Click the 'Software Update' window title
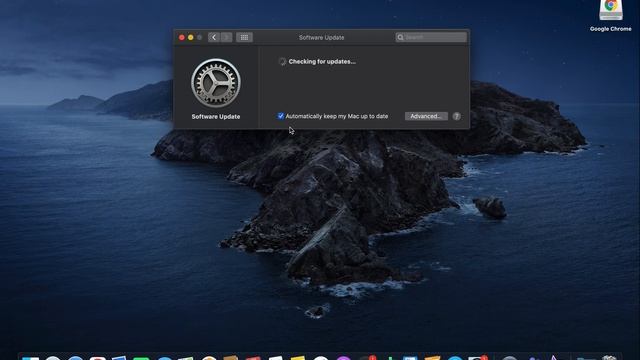The width and height of the screenshot is (640, 360). point(322,38)
